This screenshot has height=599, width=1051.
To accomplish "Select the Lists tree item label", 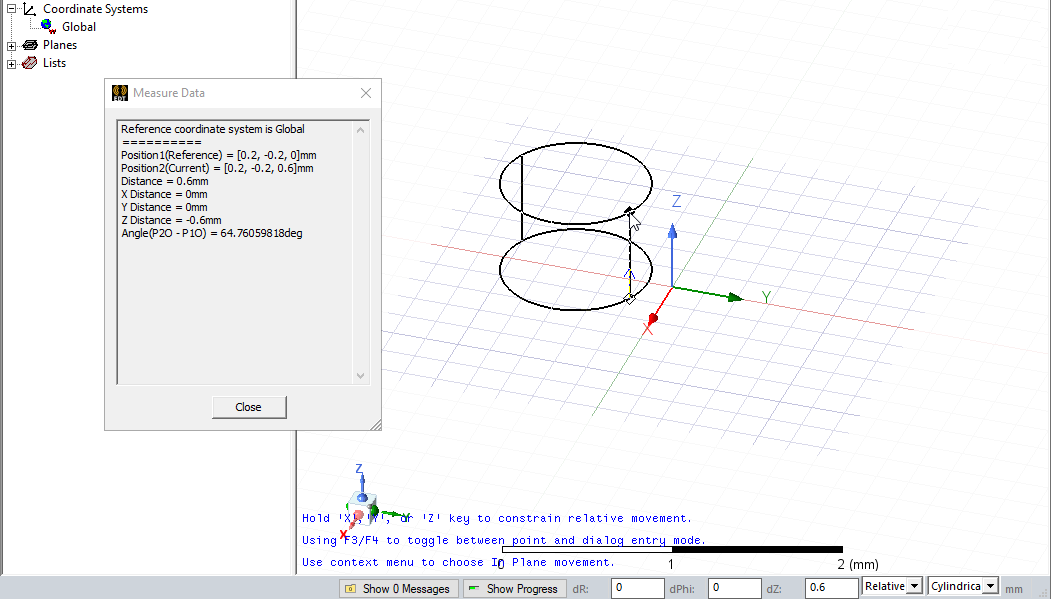I will (54, 63).
